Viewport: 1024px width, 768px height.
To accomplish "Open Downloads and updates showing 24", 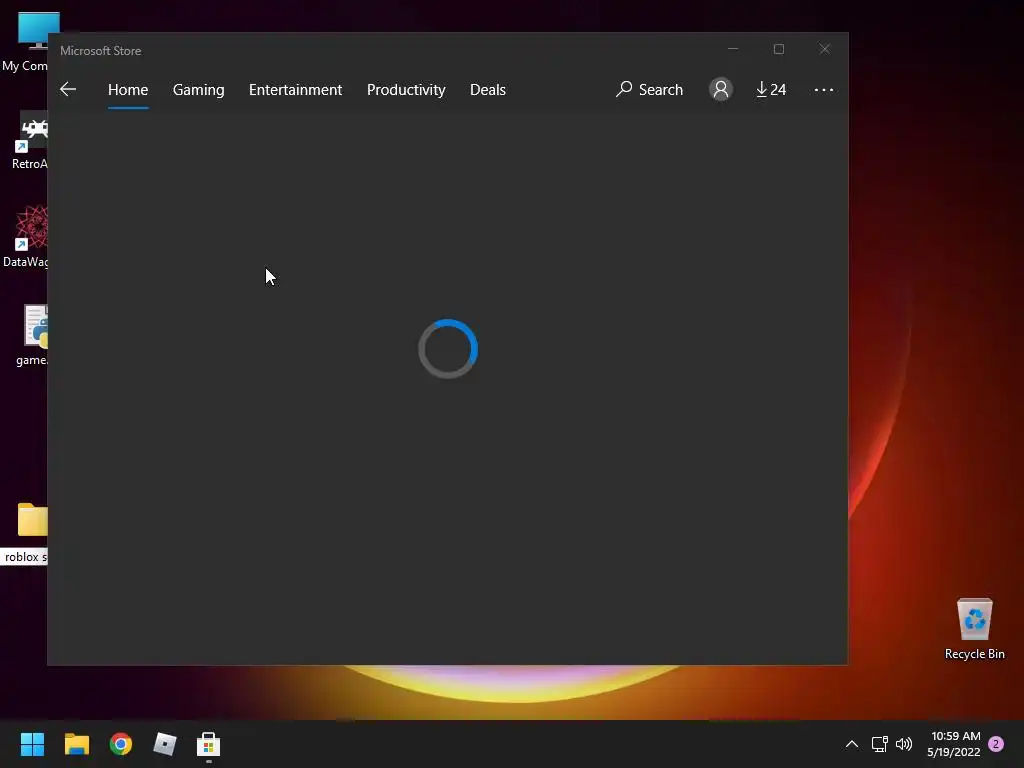I will (x=771, y=89).
